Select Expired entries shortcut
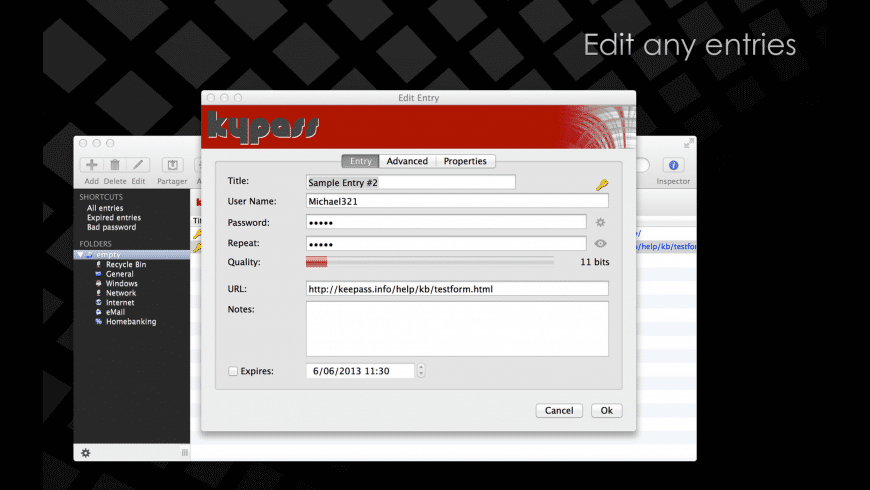 tap(114, 218)
